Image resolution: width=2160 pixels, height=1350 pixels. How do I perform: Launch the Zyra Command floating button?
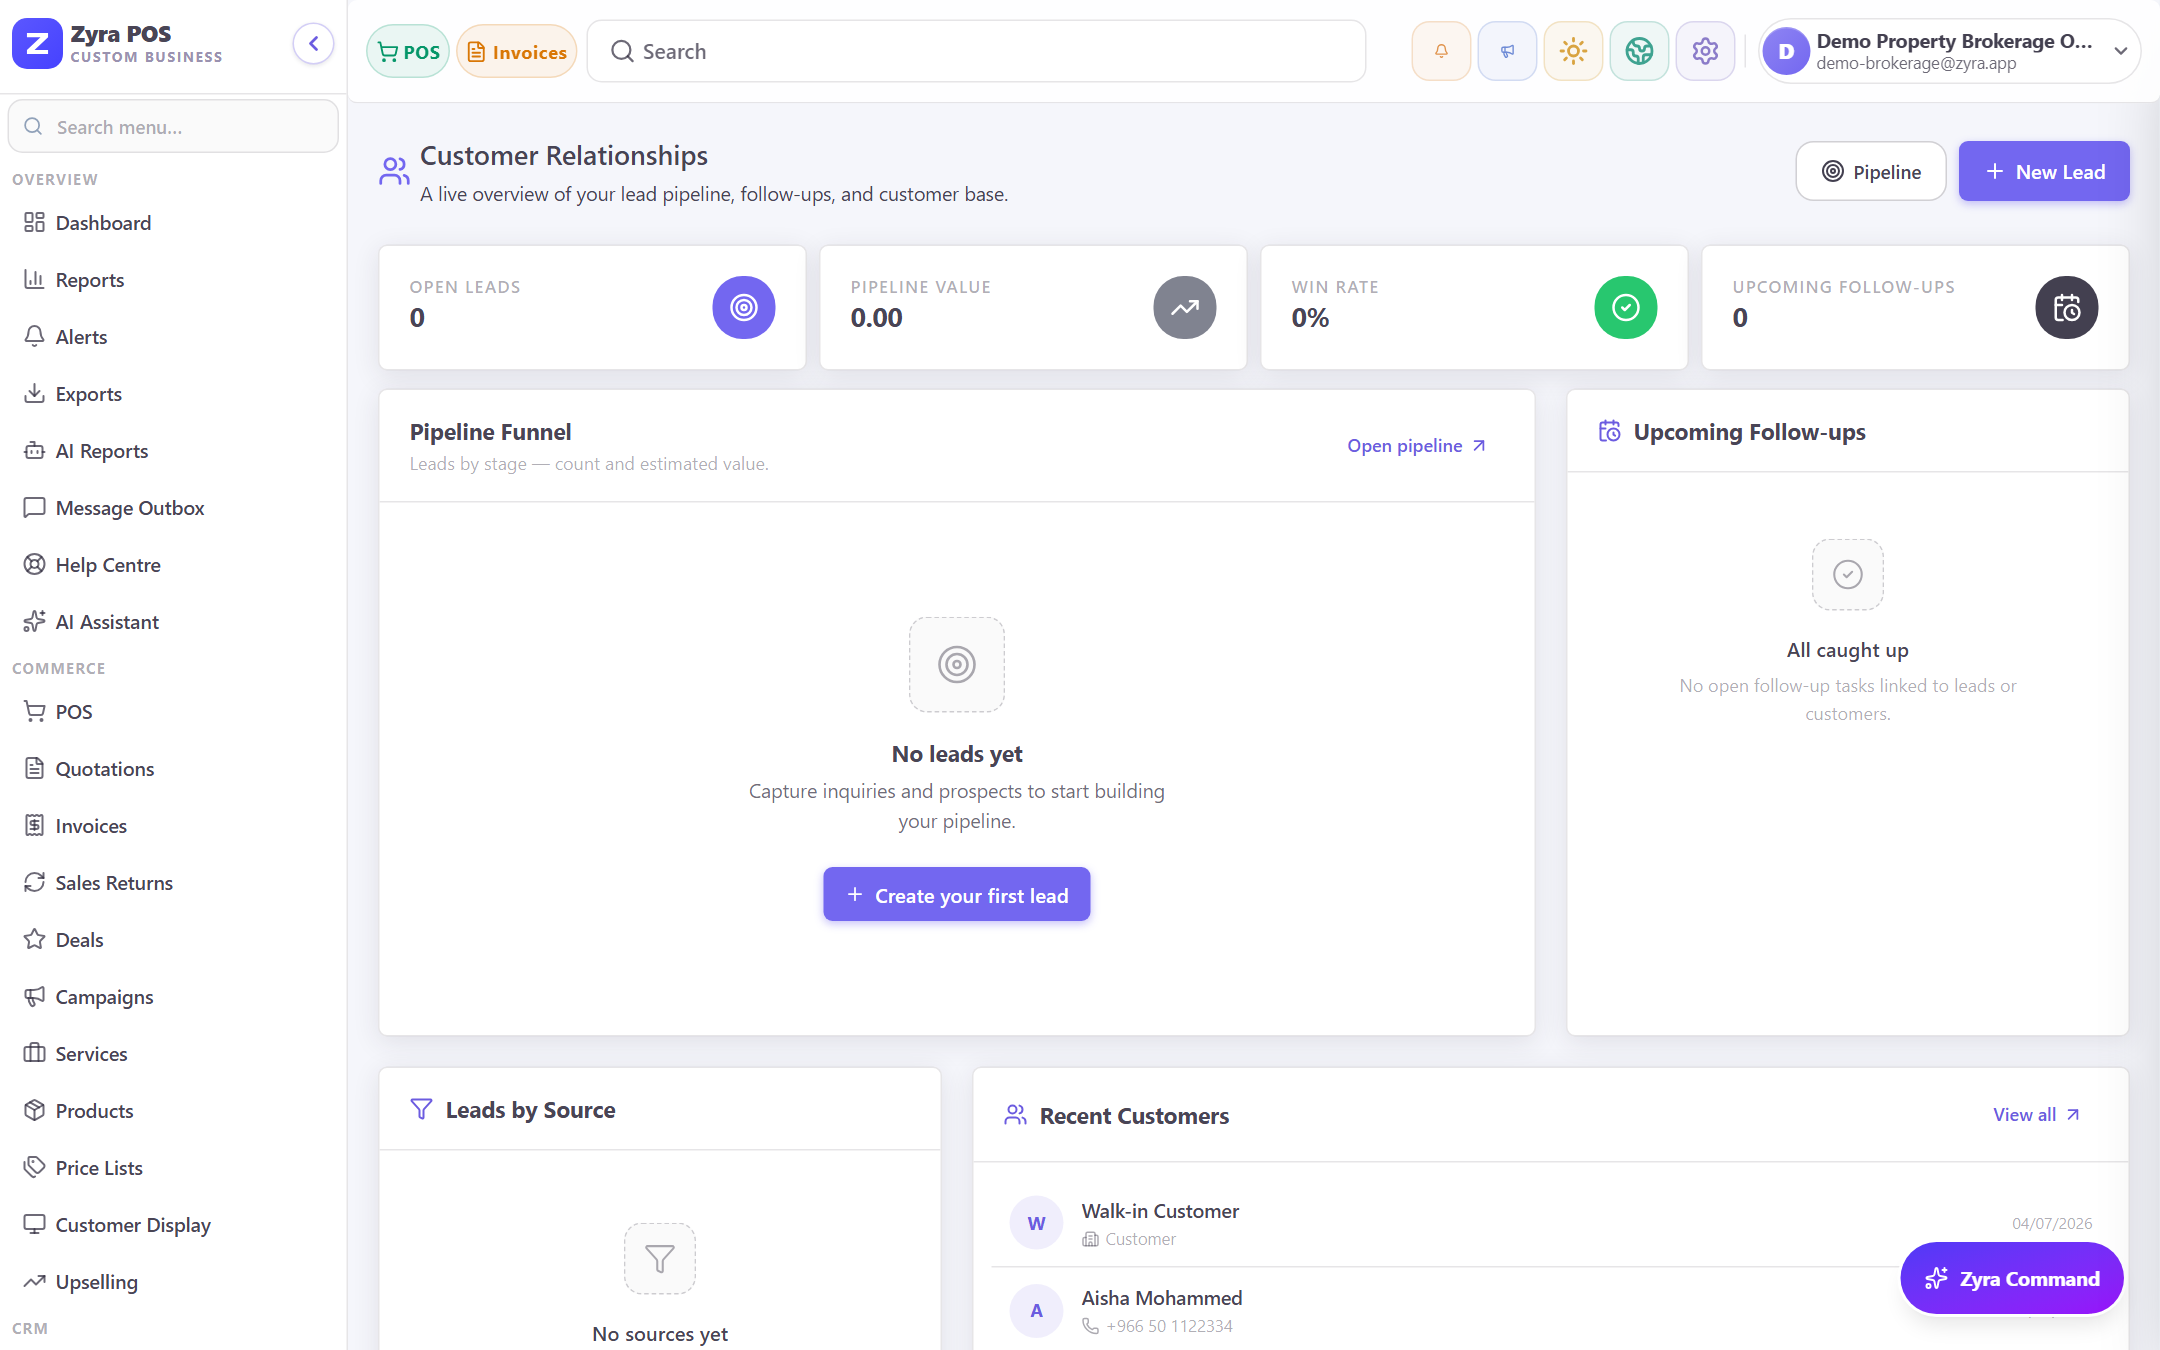pos(2012,1279)
